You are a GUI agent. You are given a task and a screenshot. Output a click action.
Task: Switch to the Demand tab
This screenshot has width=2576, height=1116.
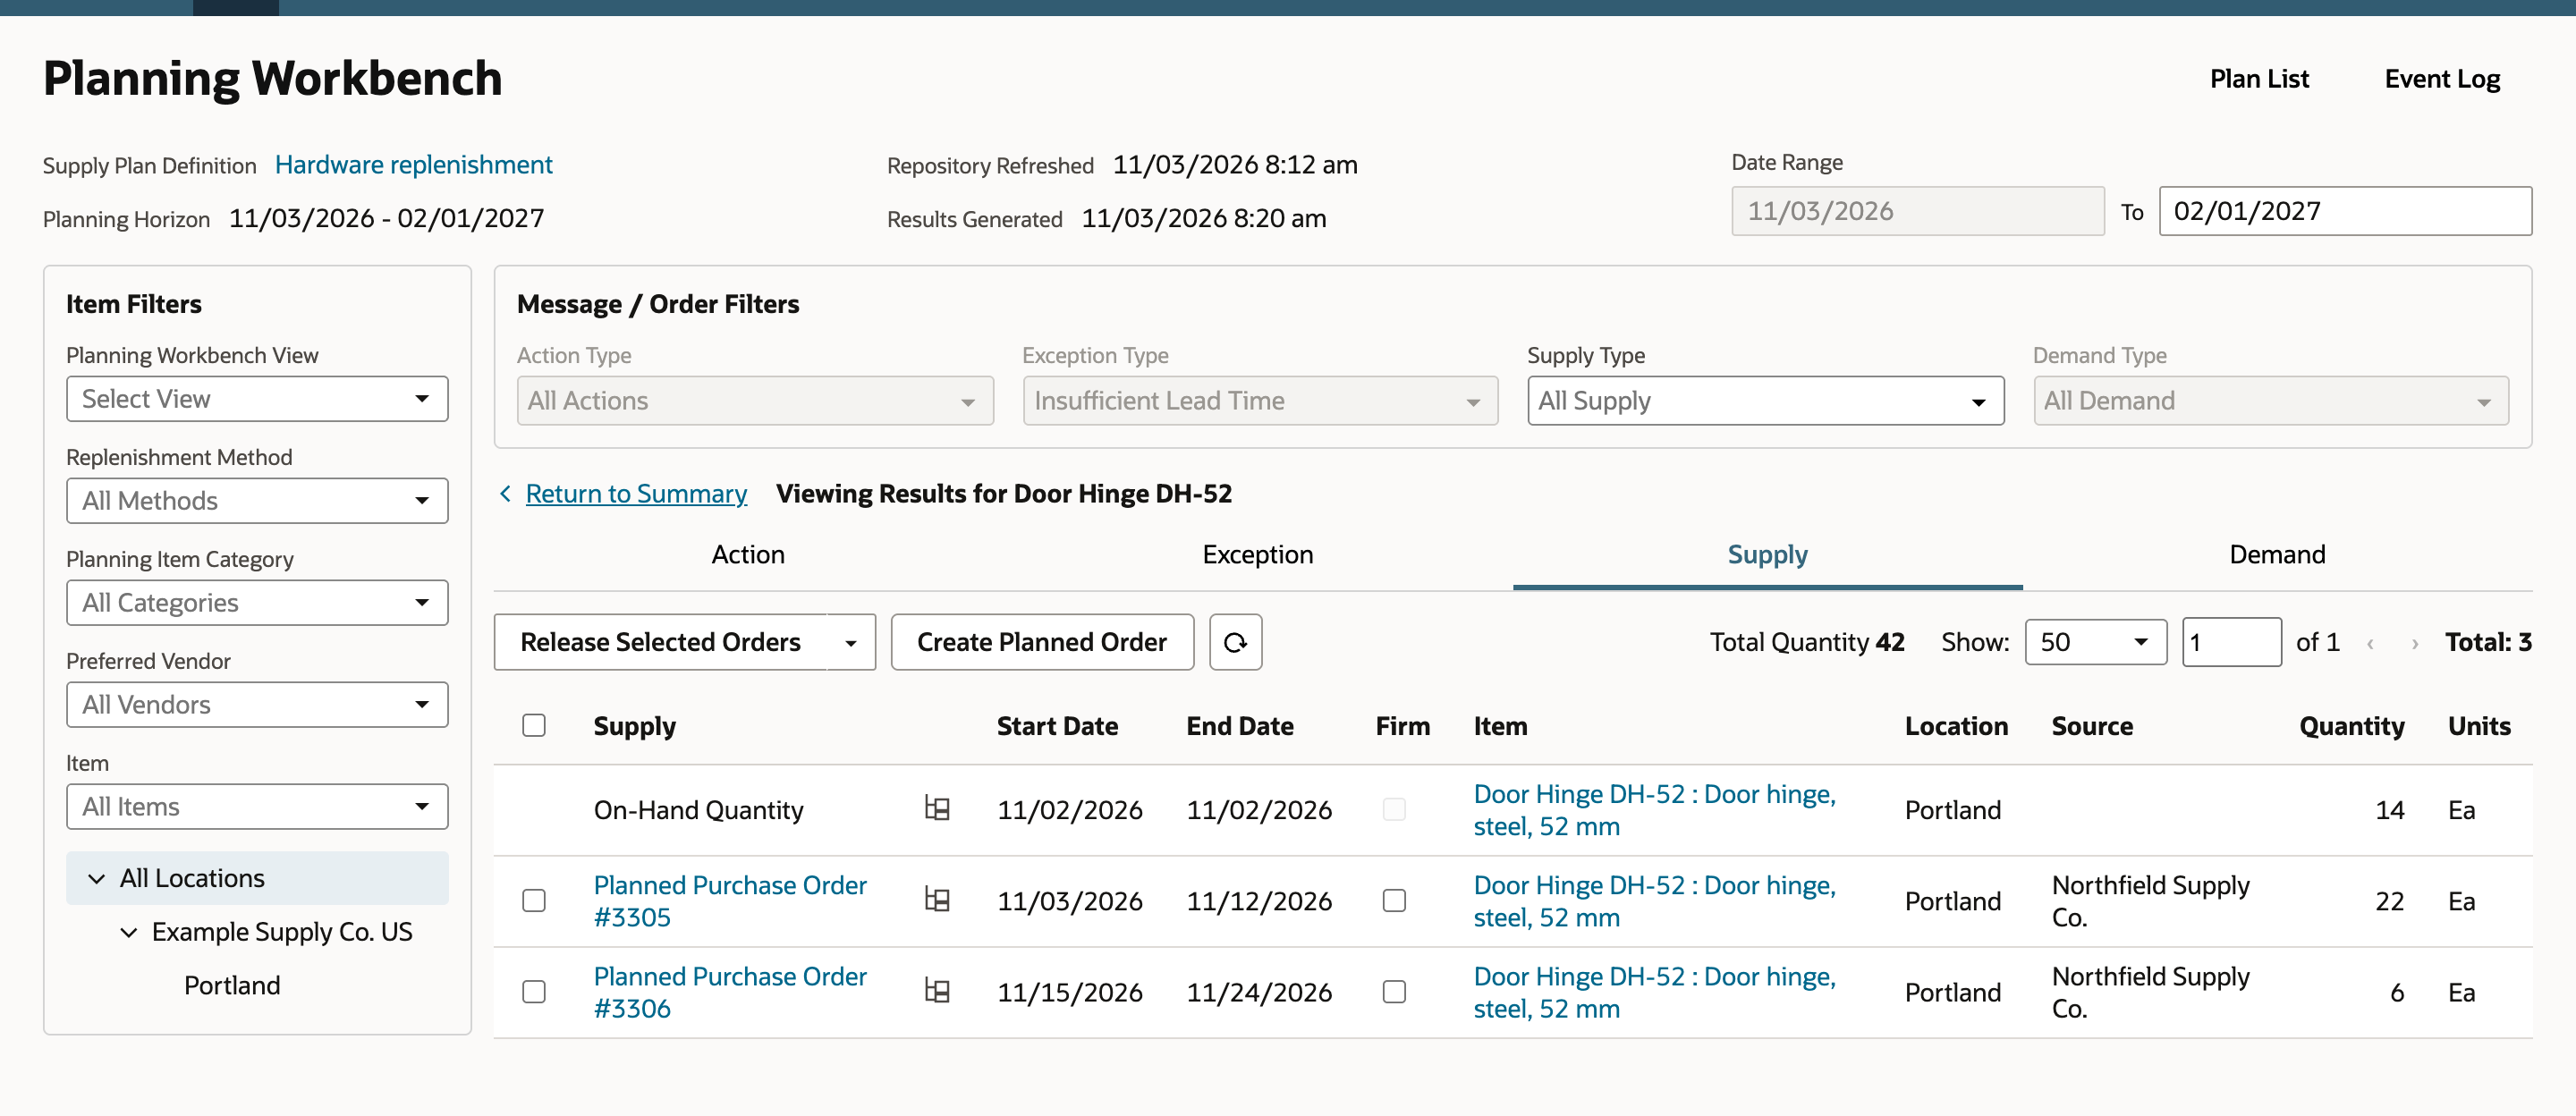(2277, 555)
